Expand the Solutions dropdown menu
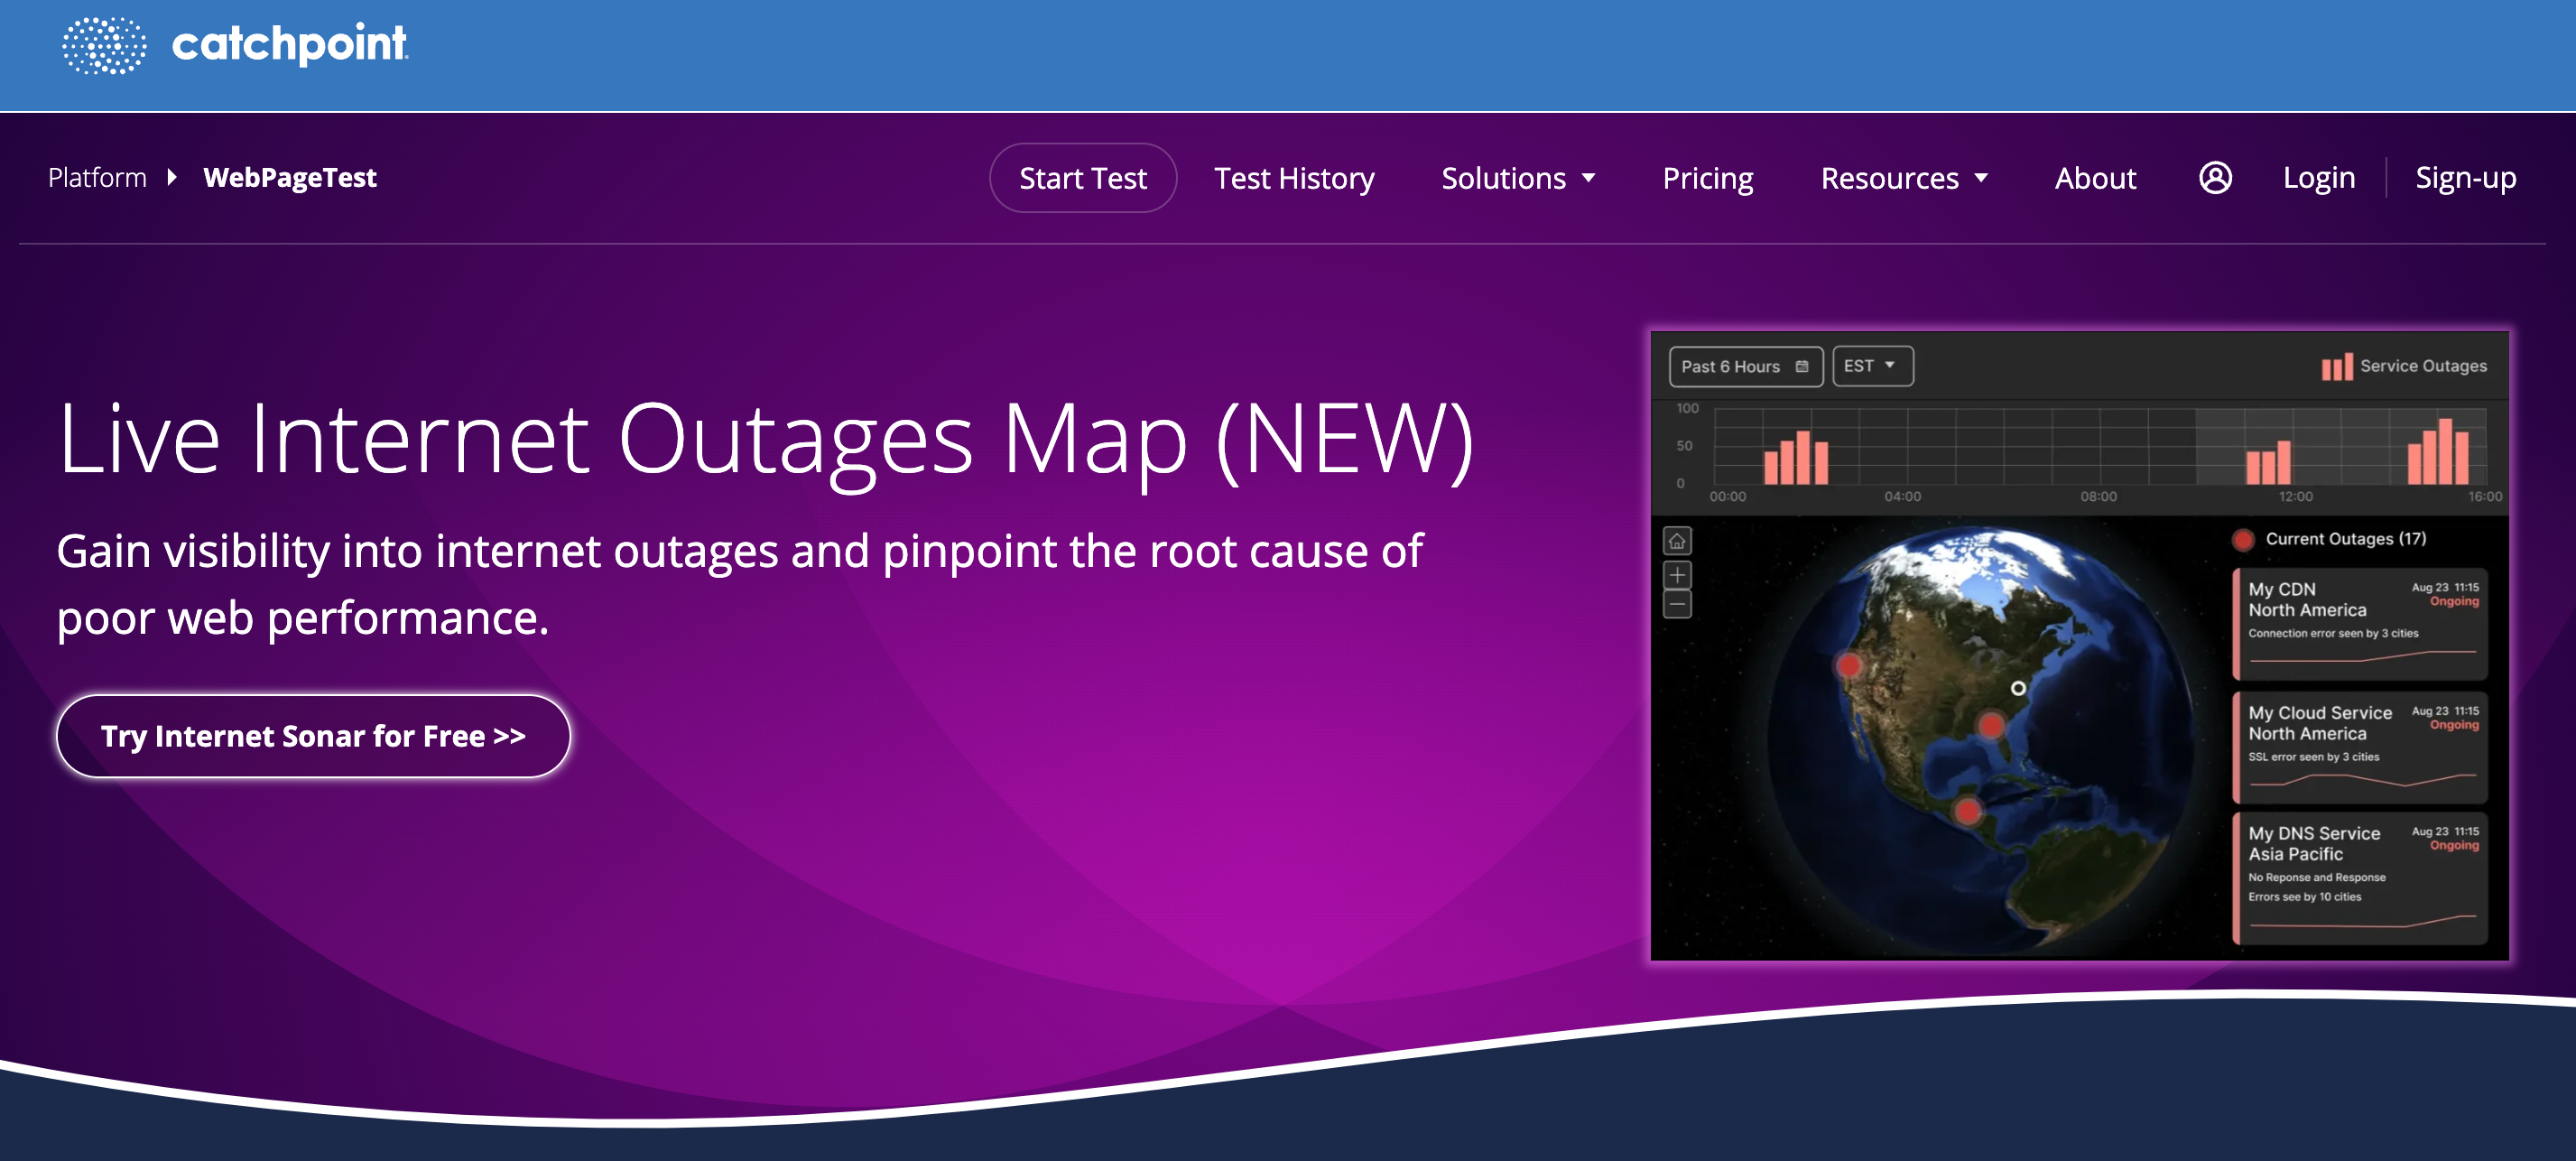Image resolution: width=2576 pixels, height=1161 pixels. [x=1517, y=179]
